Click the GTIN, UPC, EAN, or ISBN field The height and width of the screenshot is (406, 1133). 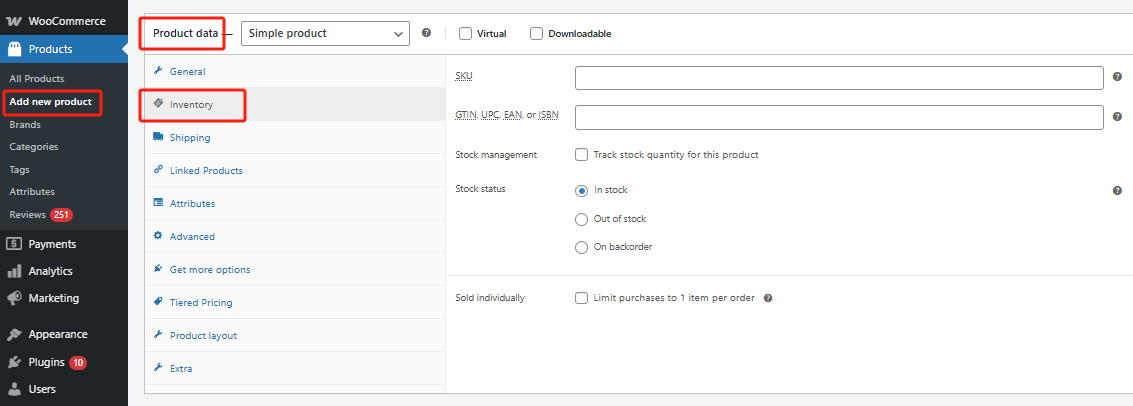pyautogui.click(x=839, y=117)
